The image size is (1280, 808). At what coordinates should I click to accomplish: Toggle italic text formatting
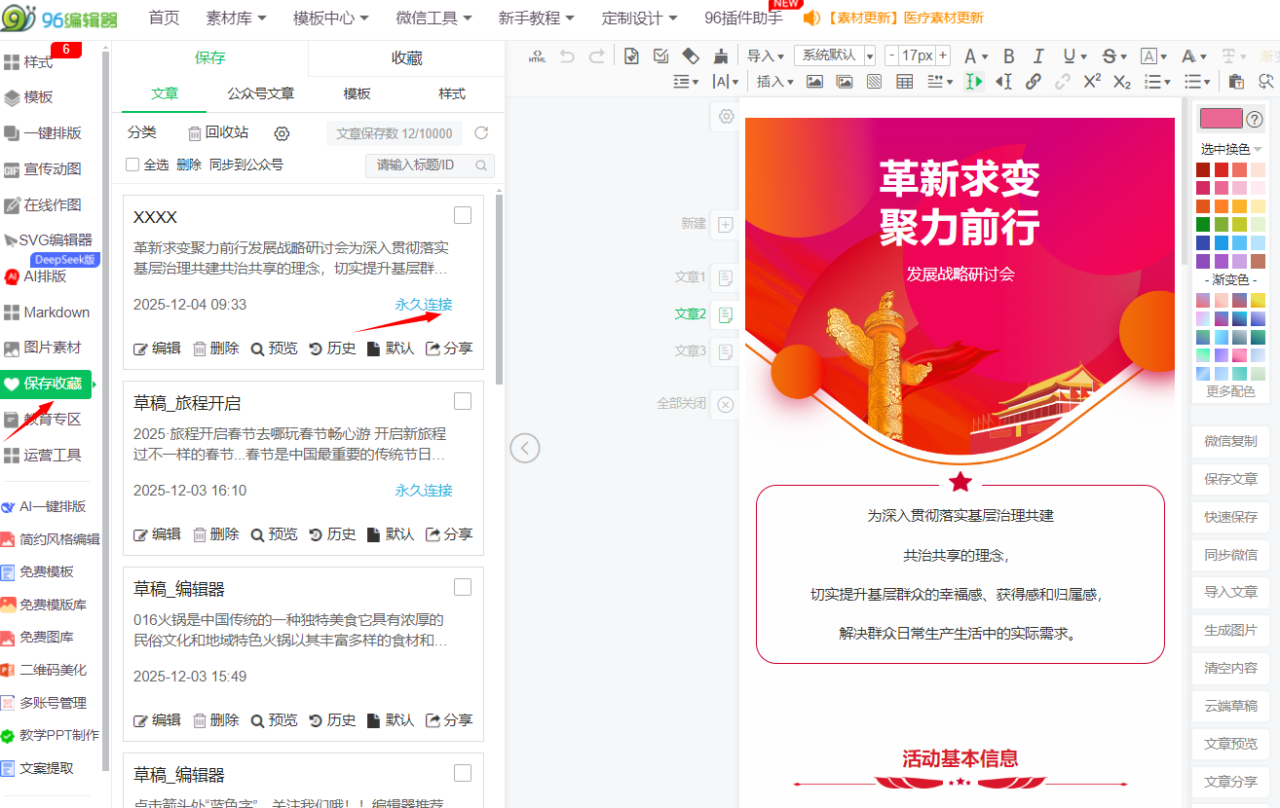[1038, 56]
